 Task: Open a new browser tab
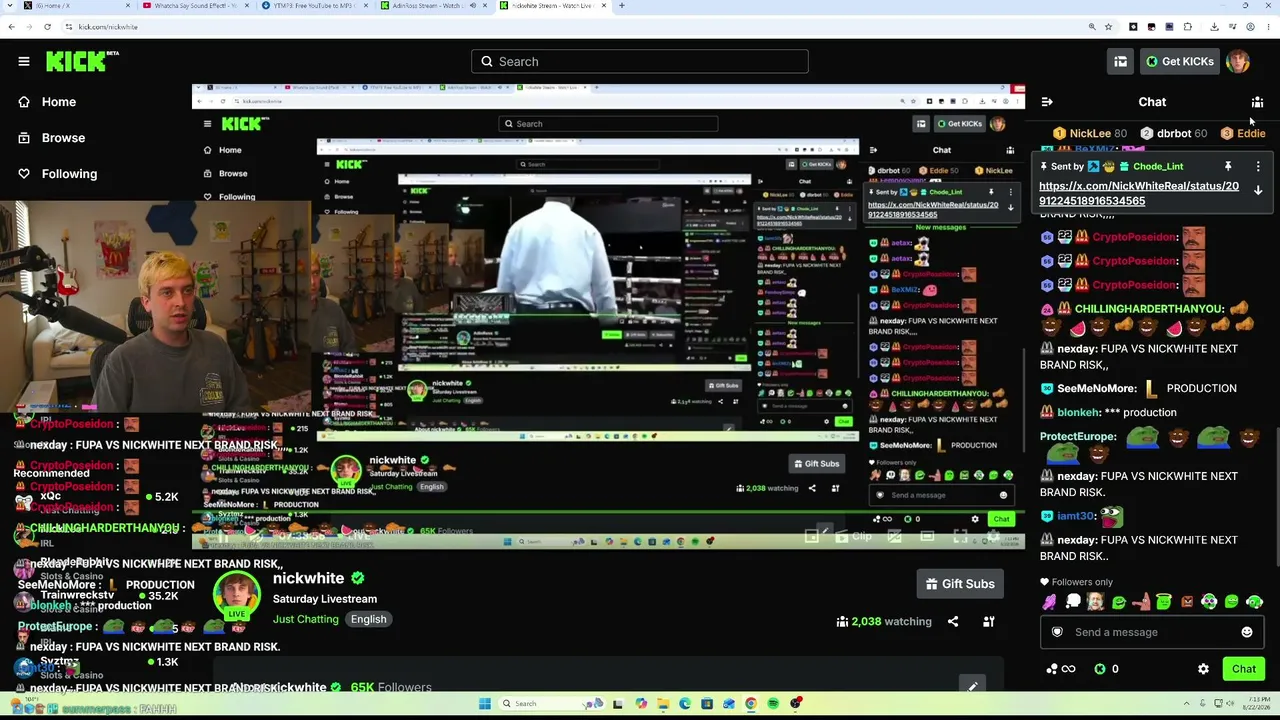pyautogui.click(x=622, y=6)
